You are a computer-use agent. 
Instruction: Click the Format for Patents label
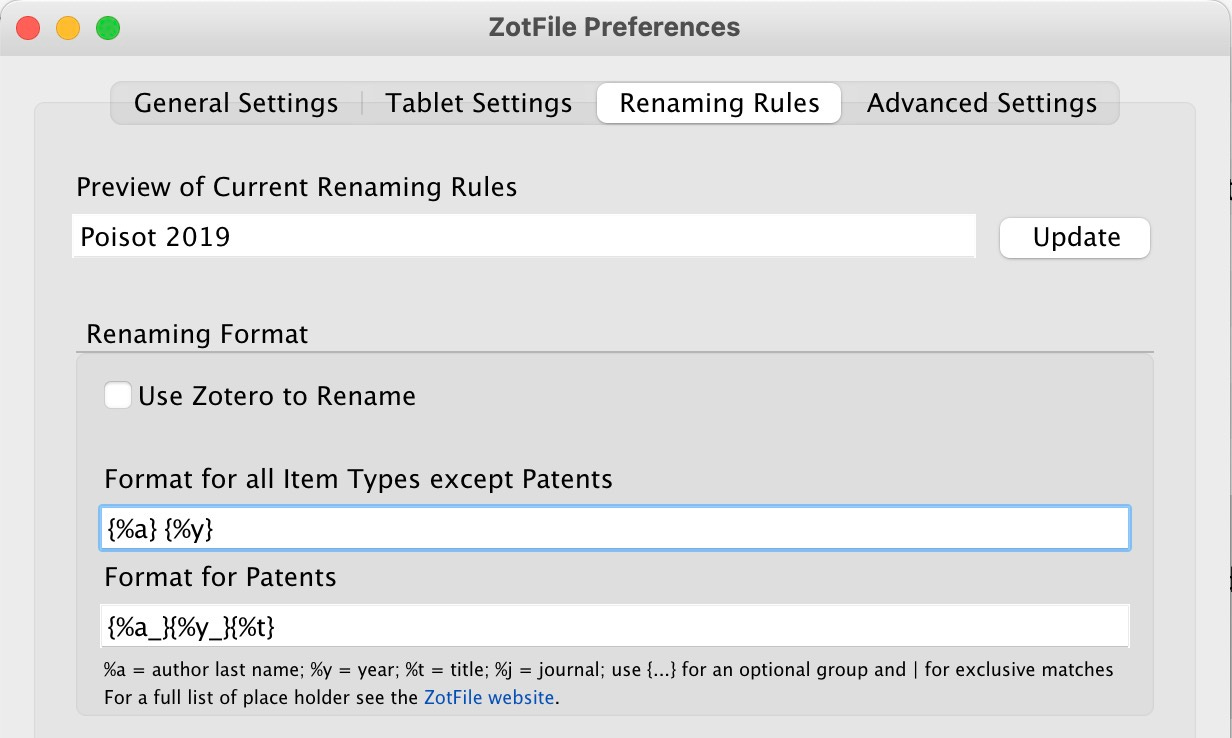pos(220,577)
